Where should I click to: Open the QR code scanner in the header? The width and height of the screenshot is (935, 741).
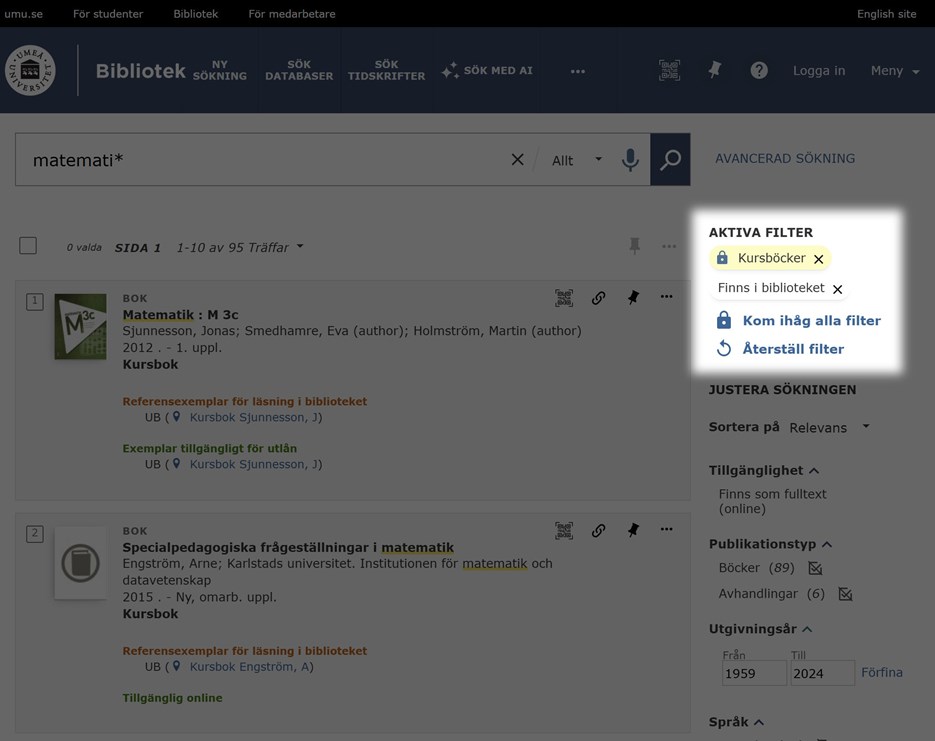coord(669,70)
